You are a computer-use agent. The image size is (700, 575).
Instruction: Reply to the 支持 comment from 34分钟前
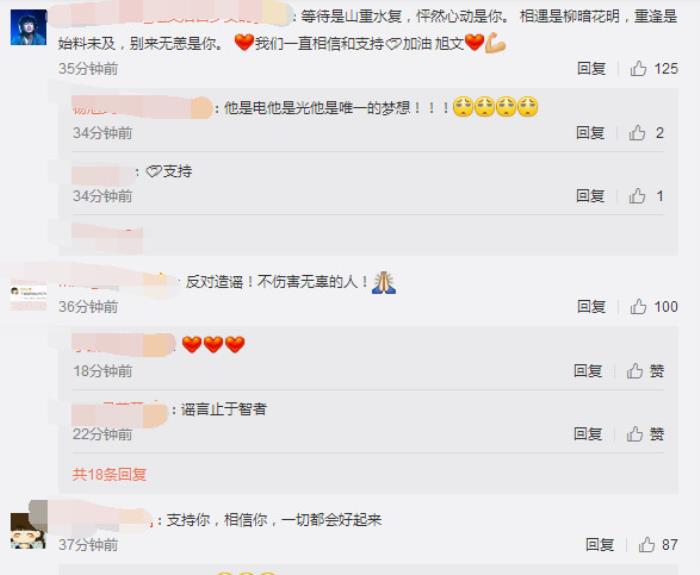pyautogui.click(x=590, y=196)
